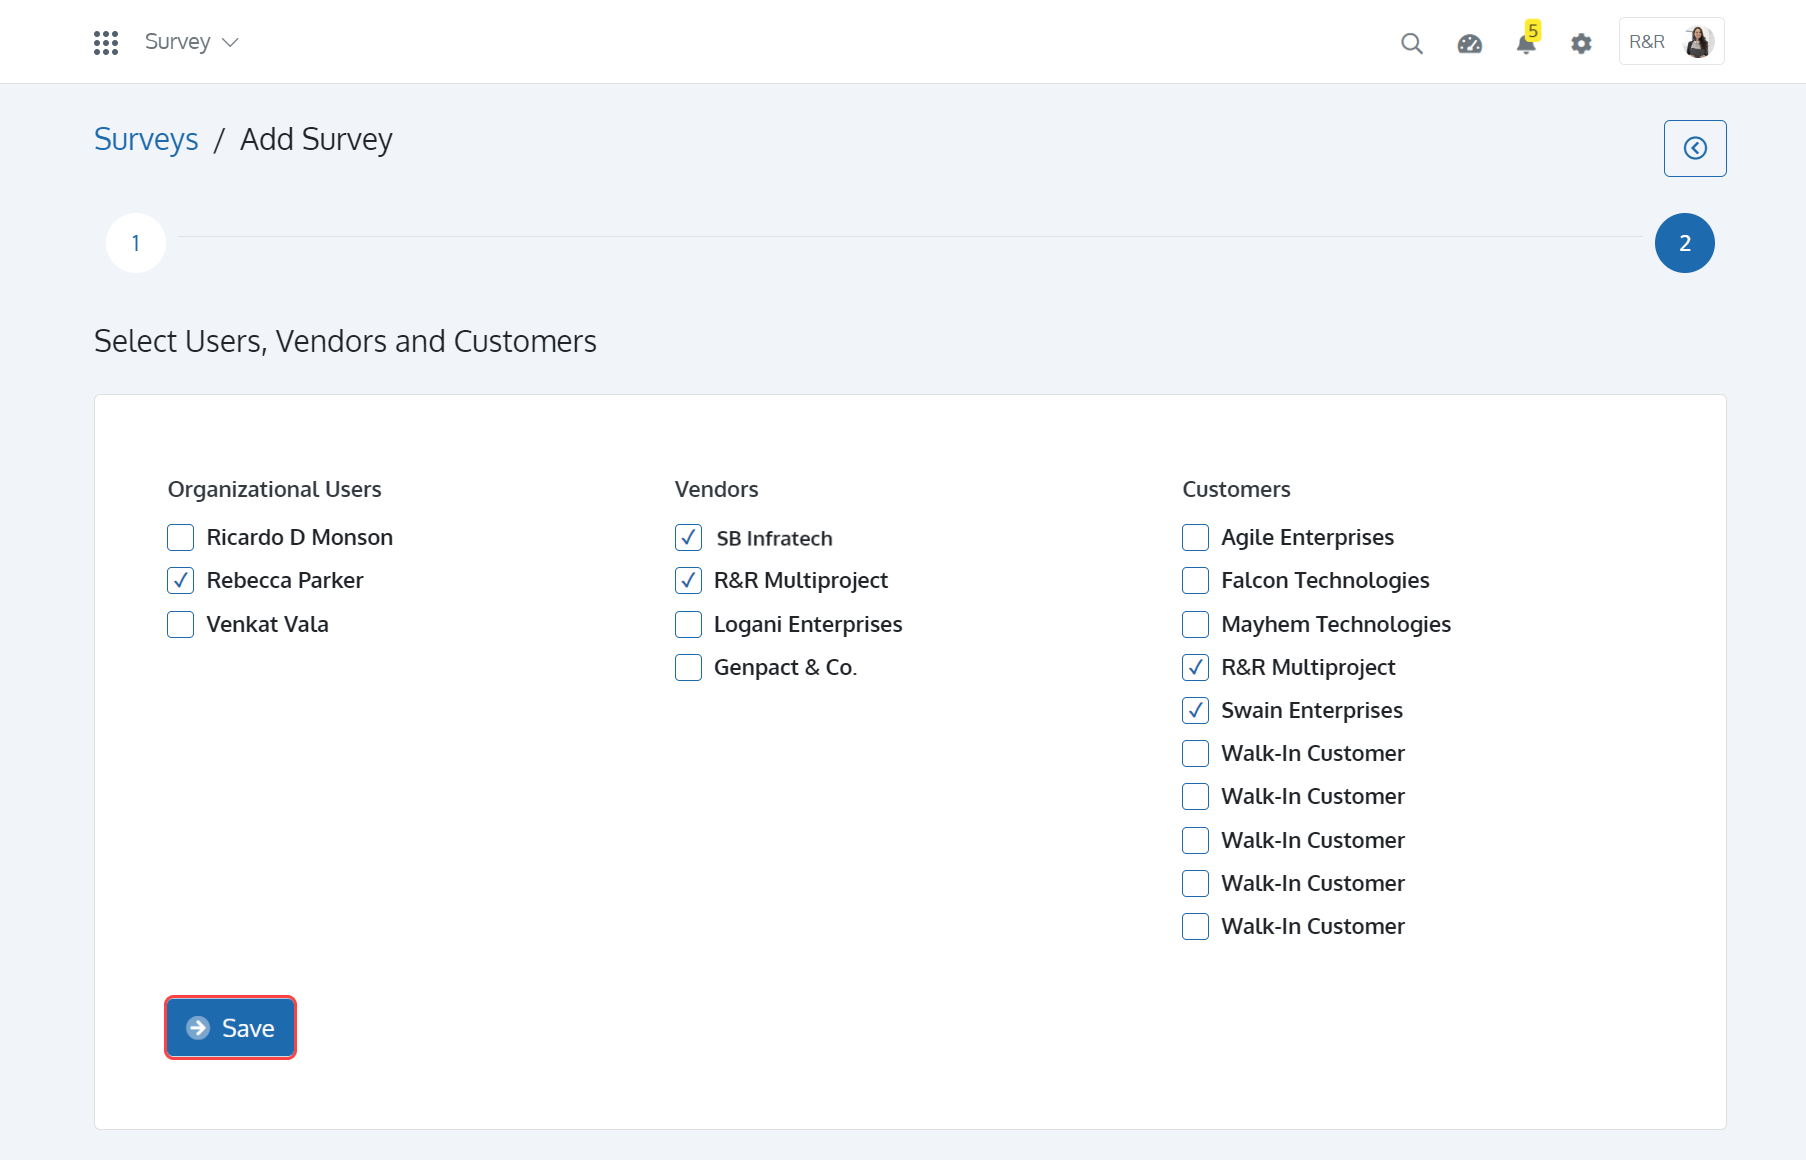Go to the Surveys breadcrumb link
Screen dimensions: 1806x1160
146,139
